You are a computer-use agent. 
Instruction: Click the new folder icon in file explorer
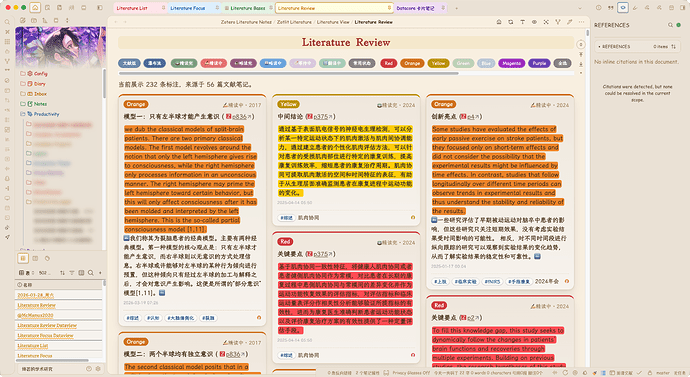[34, 20]
